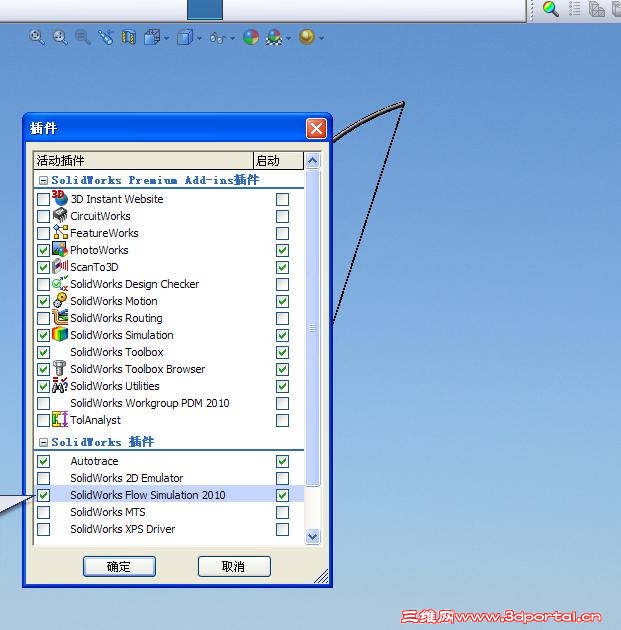
Task: Check active box for SolidWorks Workgroup PDM 2010
Action: tap(43, 403)
